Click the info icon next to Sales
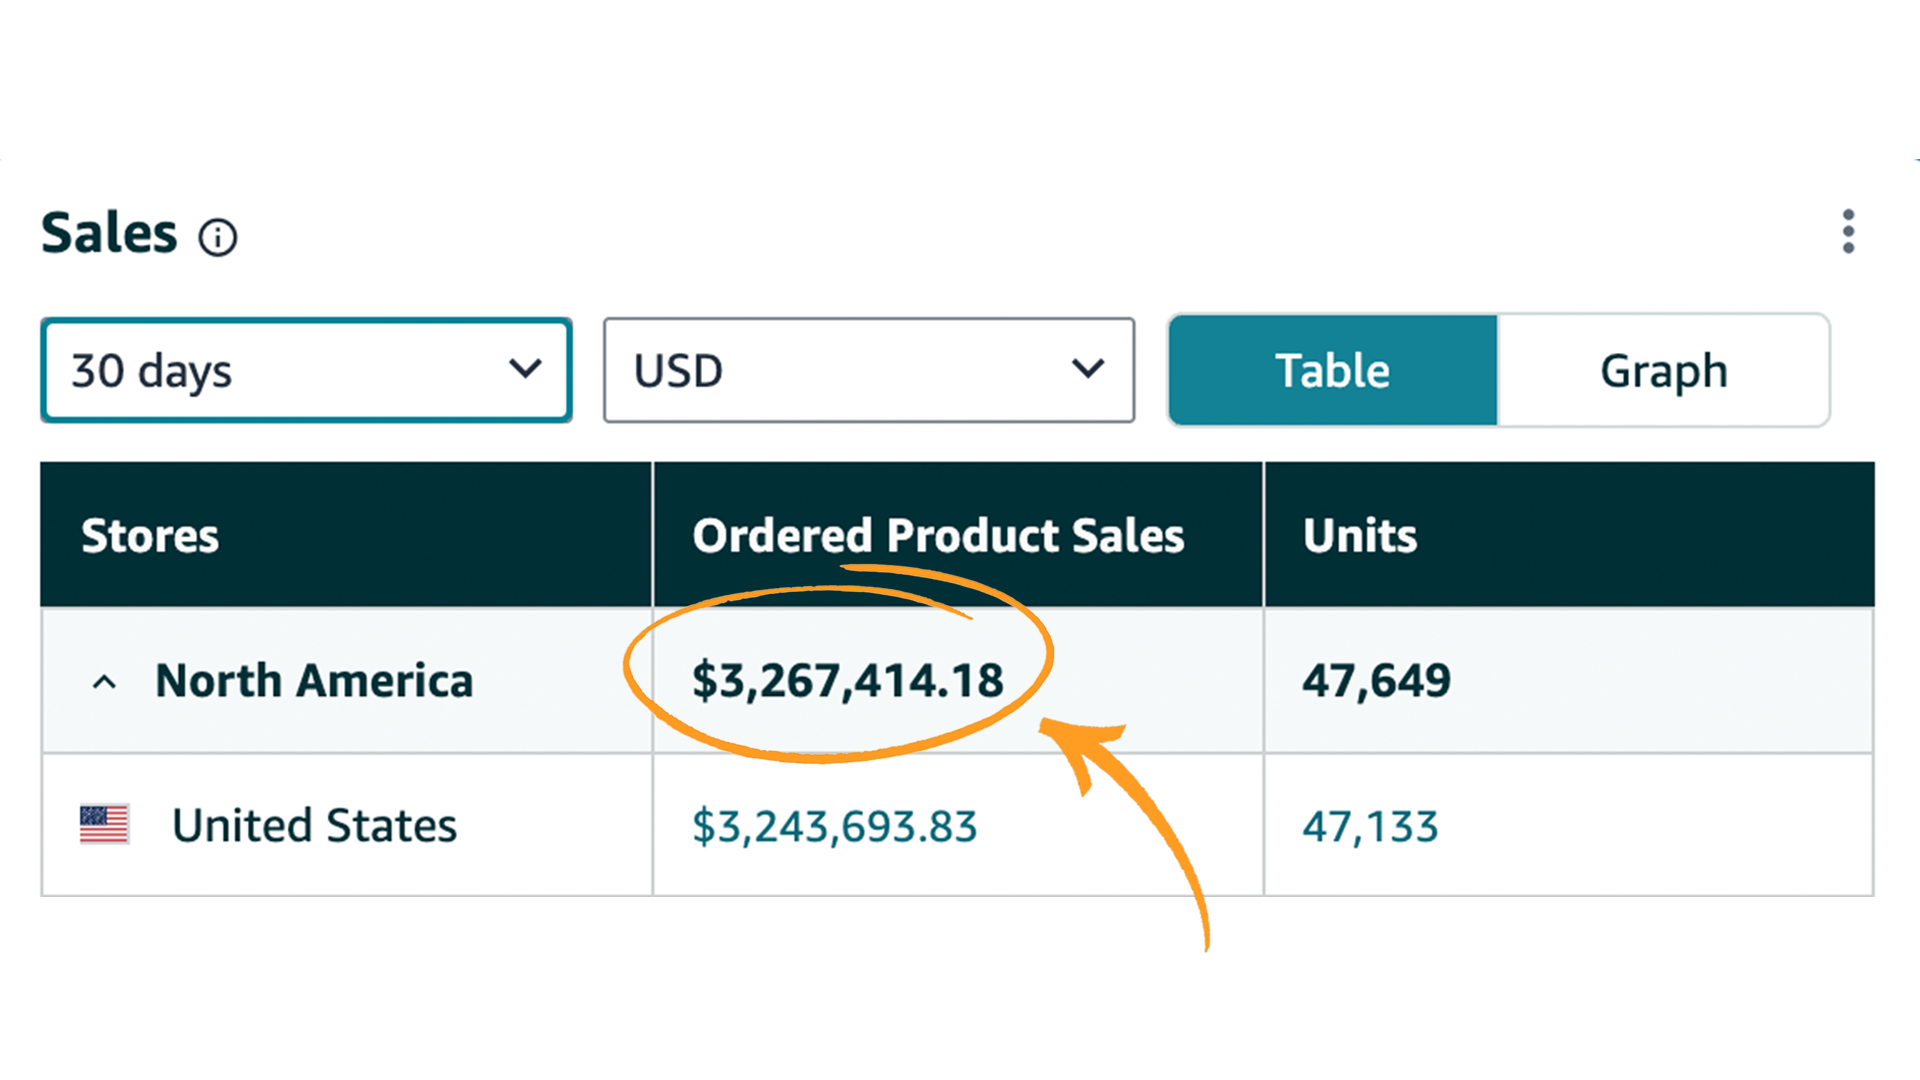1920x1080 pixels. (217, 236)
